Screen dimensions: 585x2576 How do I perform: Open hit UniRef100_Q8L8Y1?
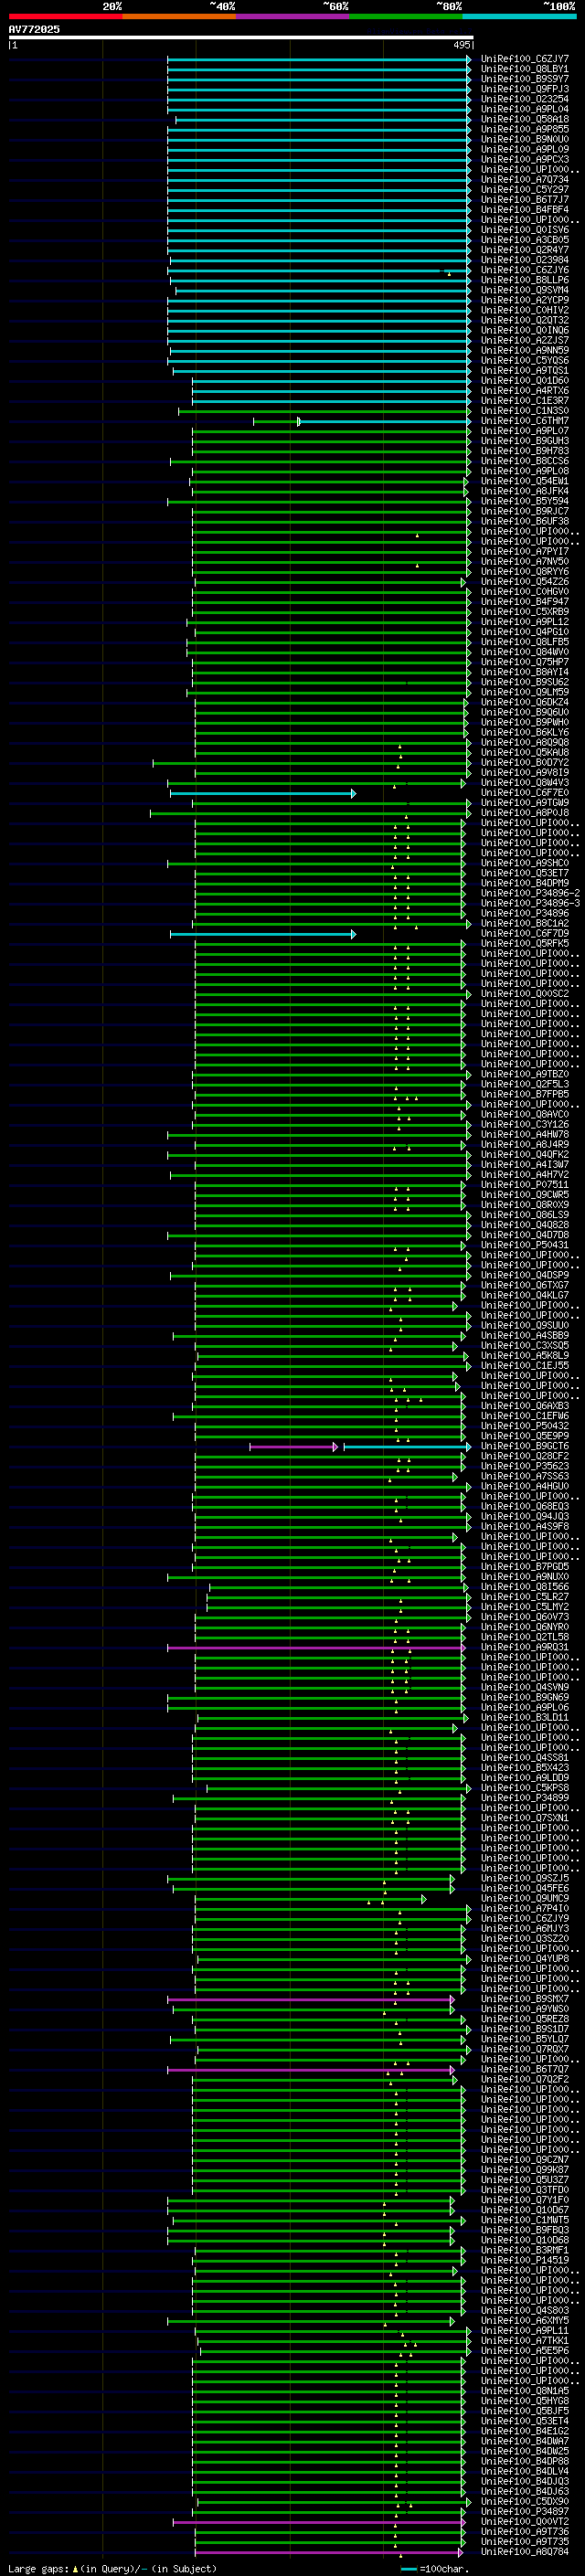(525, 69)
